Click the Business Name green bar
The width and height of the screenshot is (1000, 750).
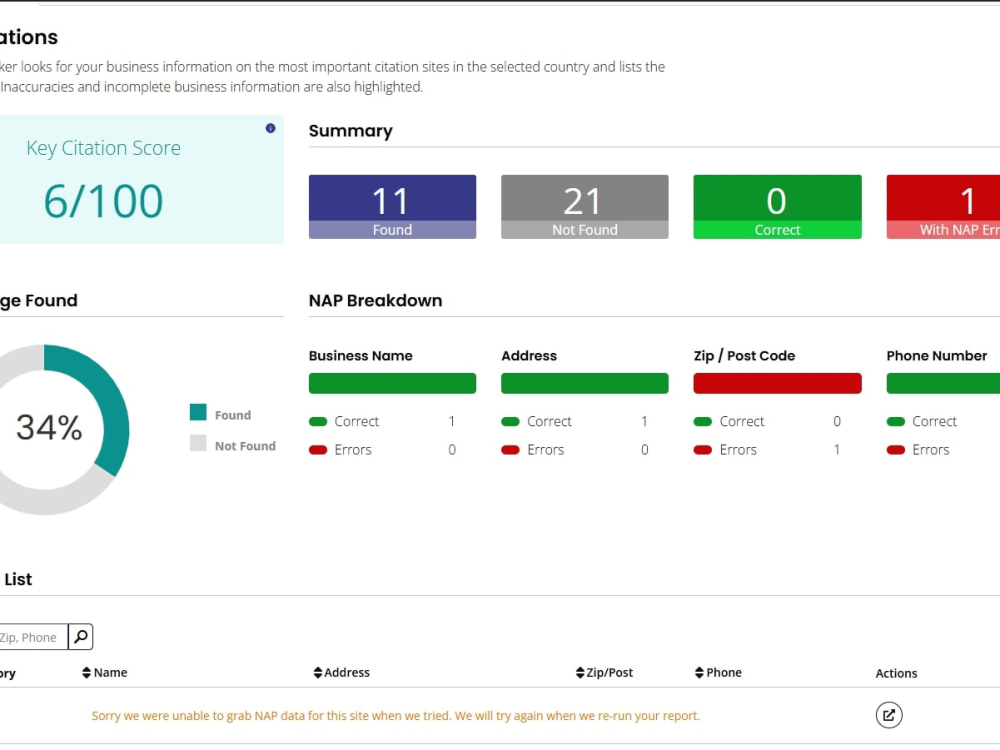coord(392,383)
